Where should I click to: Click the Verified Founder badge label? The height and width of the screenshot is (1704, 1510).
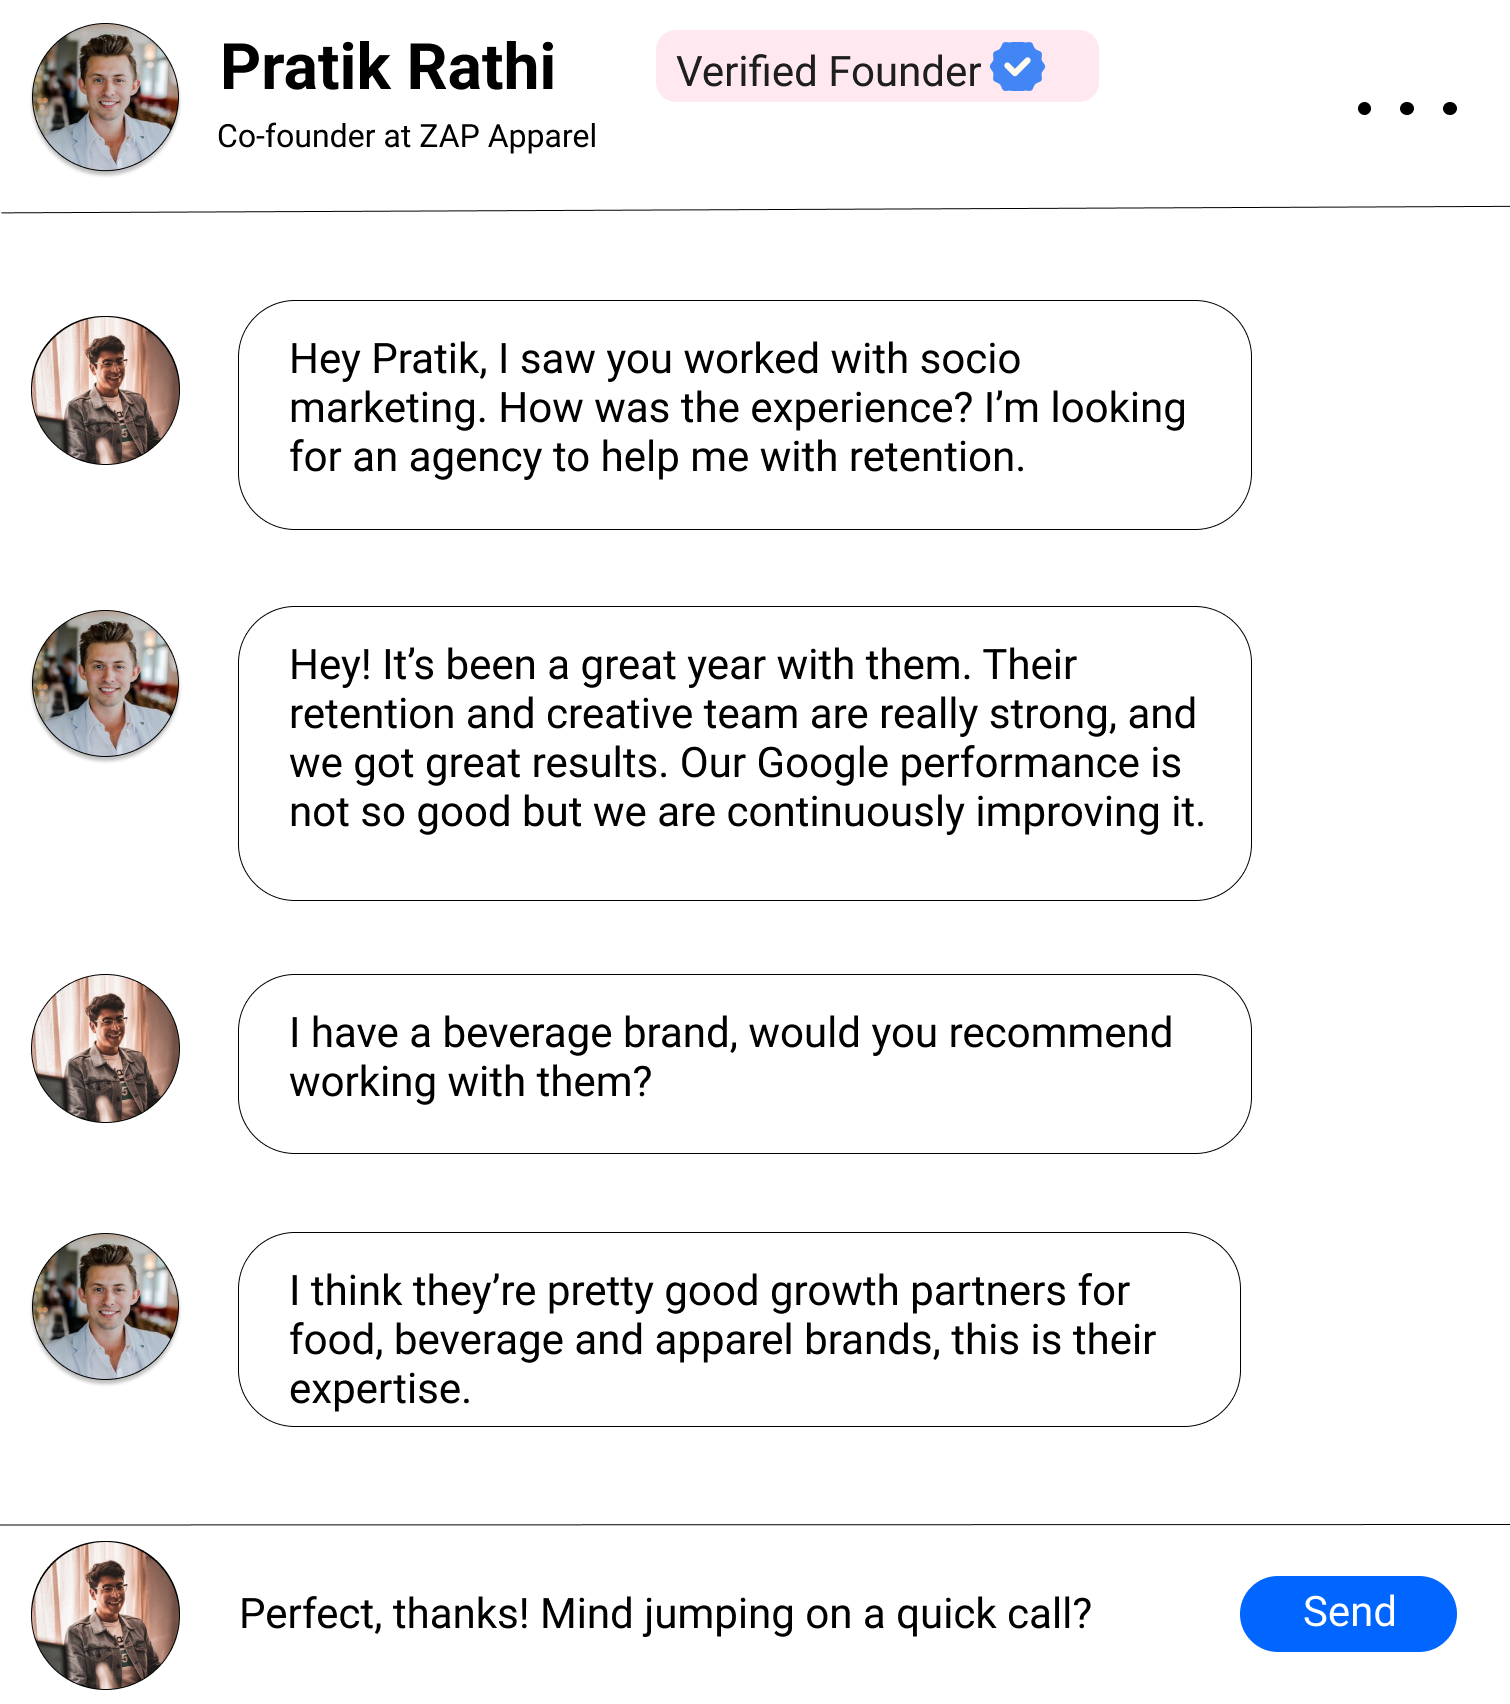(x=828, y=72)
